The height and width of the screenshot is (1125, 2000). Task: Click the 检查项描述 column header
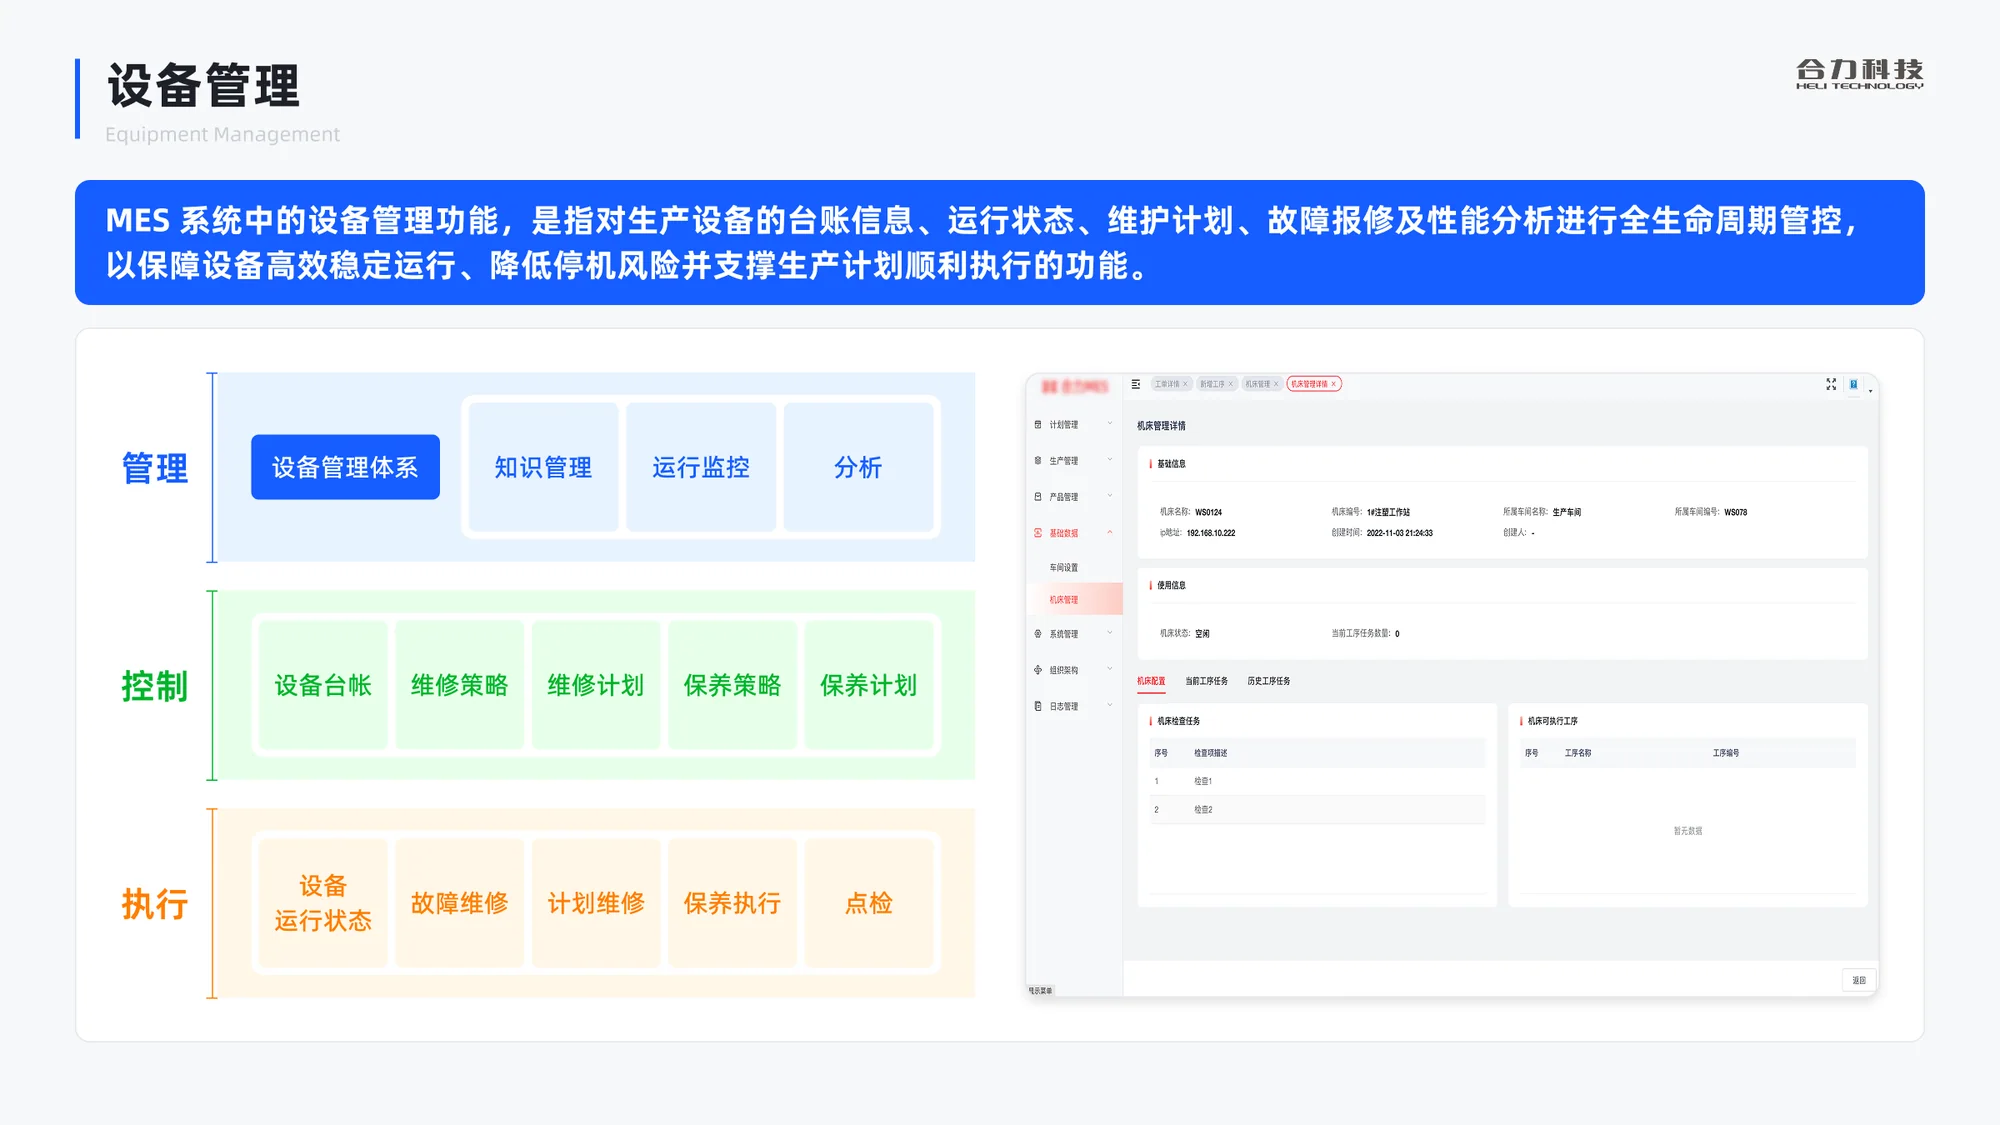tap(1210, 753)
